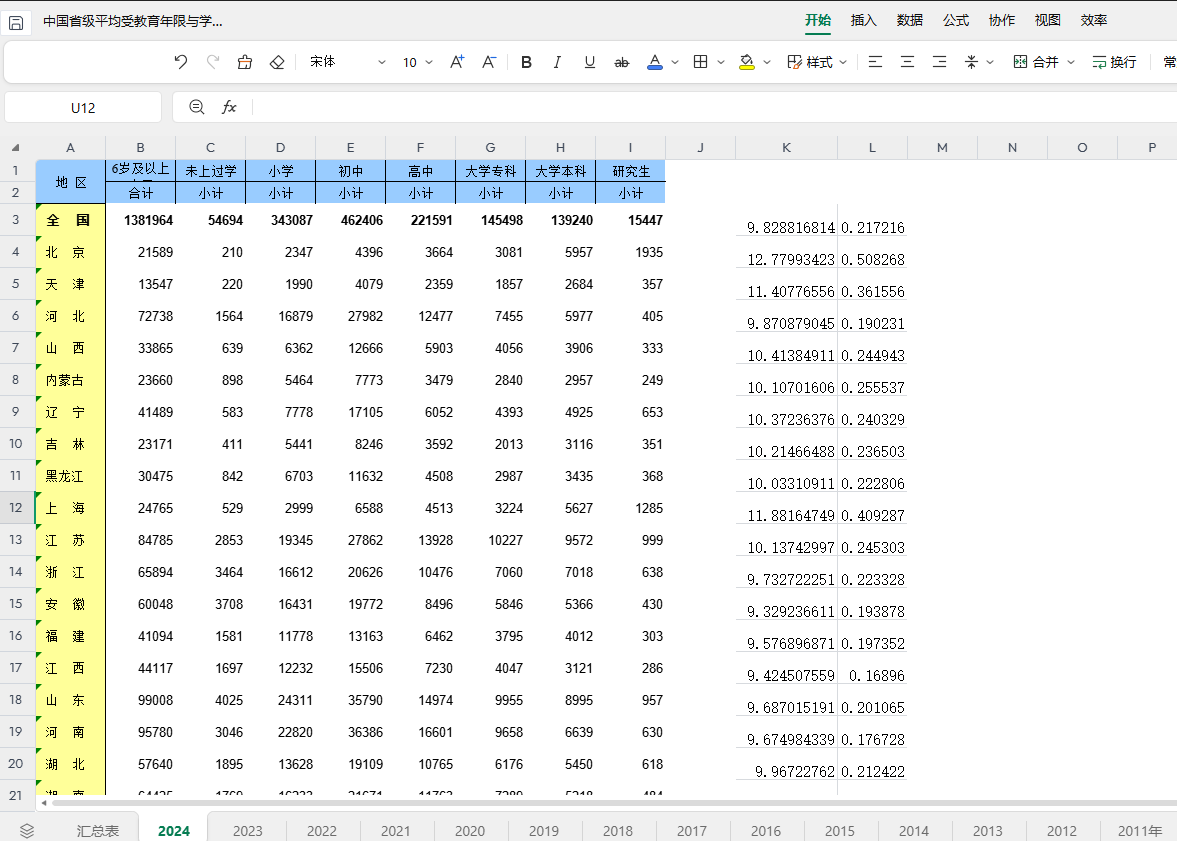1177x841 pixels.
Task: Click the save document icon
Action: pos(16,23)
